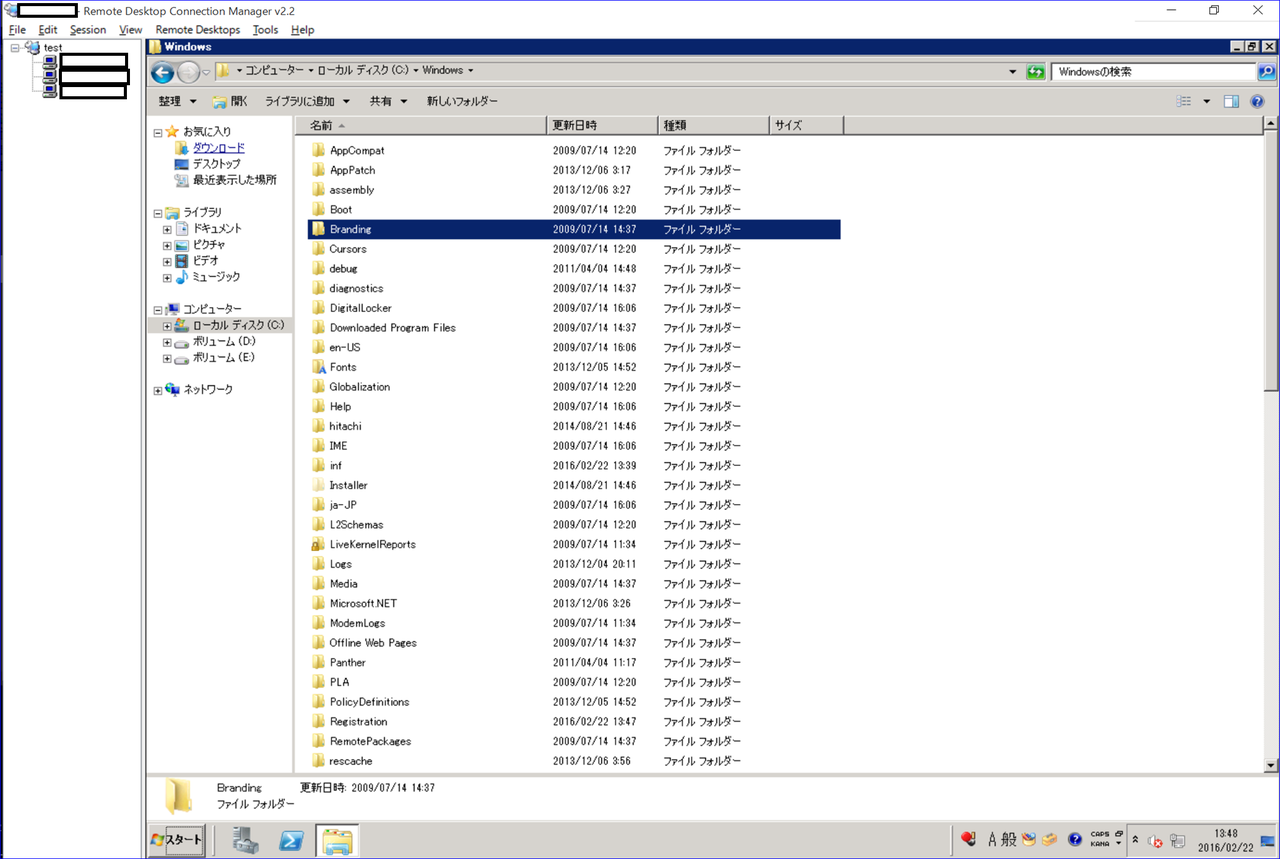Open the File menu
1280x859 pixels.
click(17, 30)
